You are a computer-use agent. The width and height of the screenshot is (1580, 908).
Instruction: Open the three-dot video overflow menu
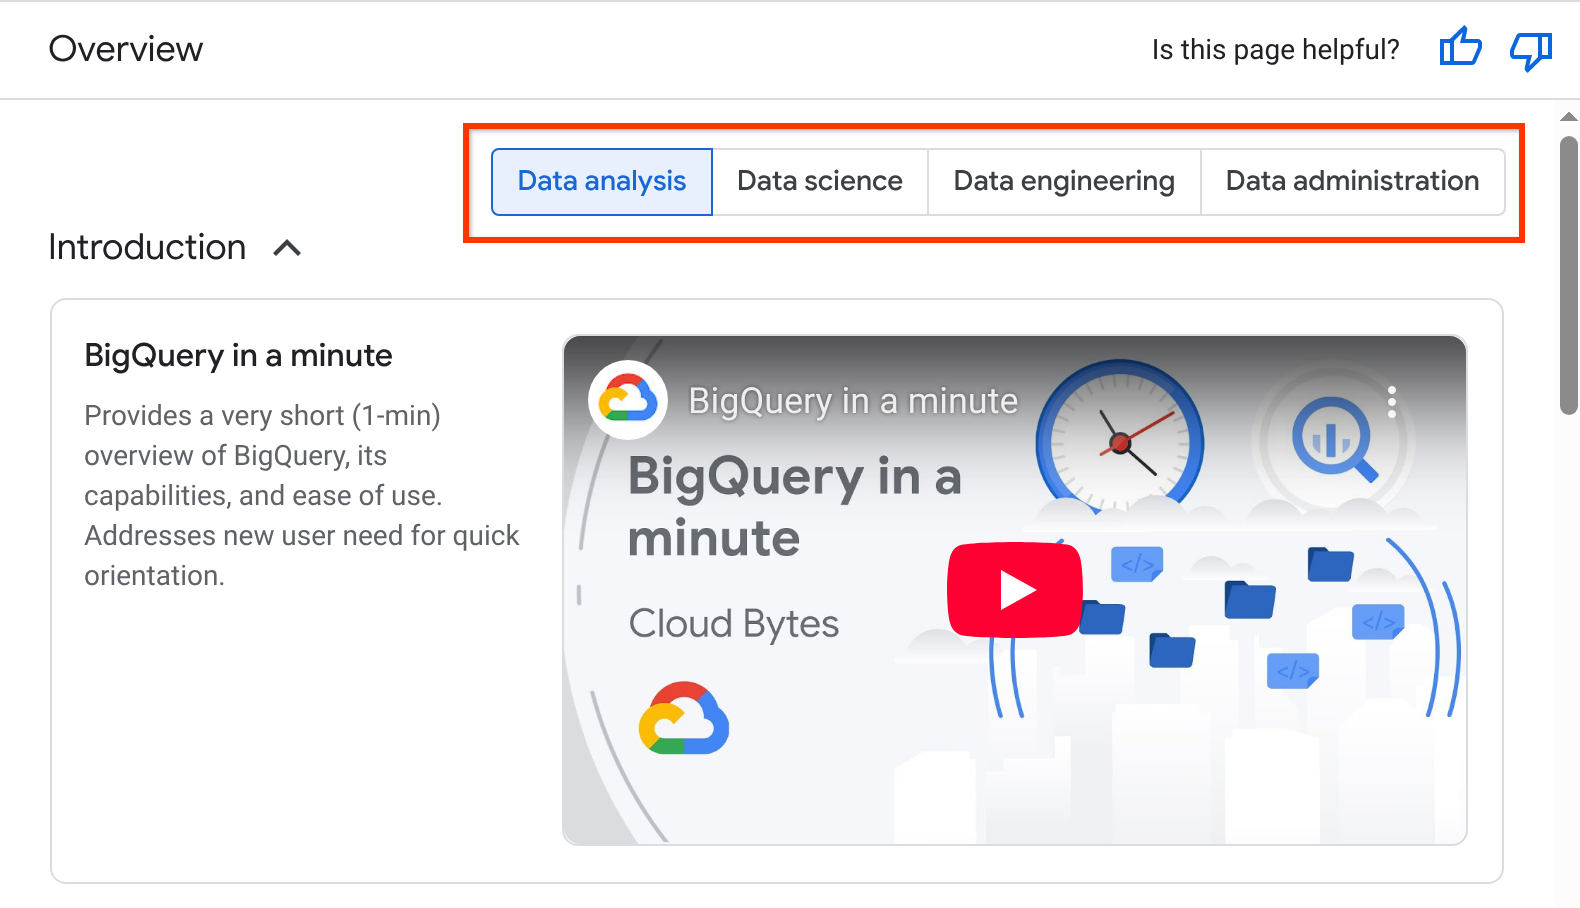(1391, 402)
